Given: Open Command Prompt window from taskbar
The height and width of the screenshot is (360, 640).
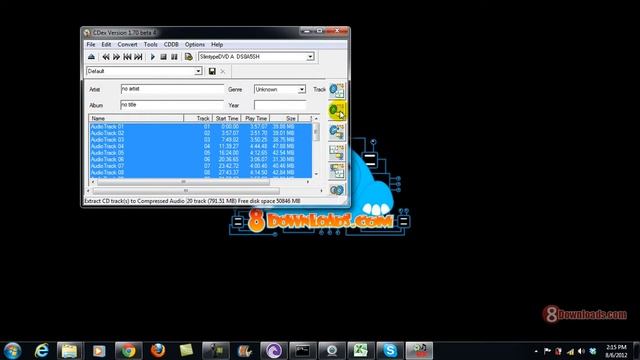Looking at the screenshot, I should pos(302,351).
